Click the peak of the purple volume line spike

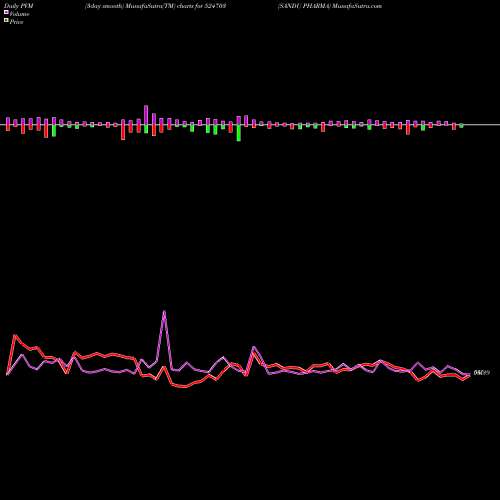164,312
